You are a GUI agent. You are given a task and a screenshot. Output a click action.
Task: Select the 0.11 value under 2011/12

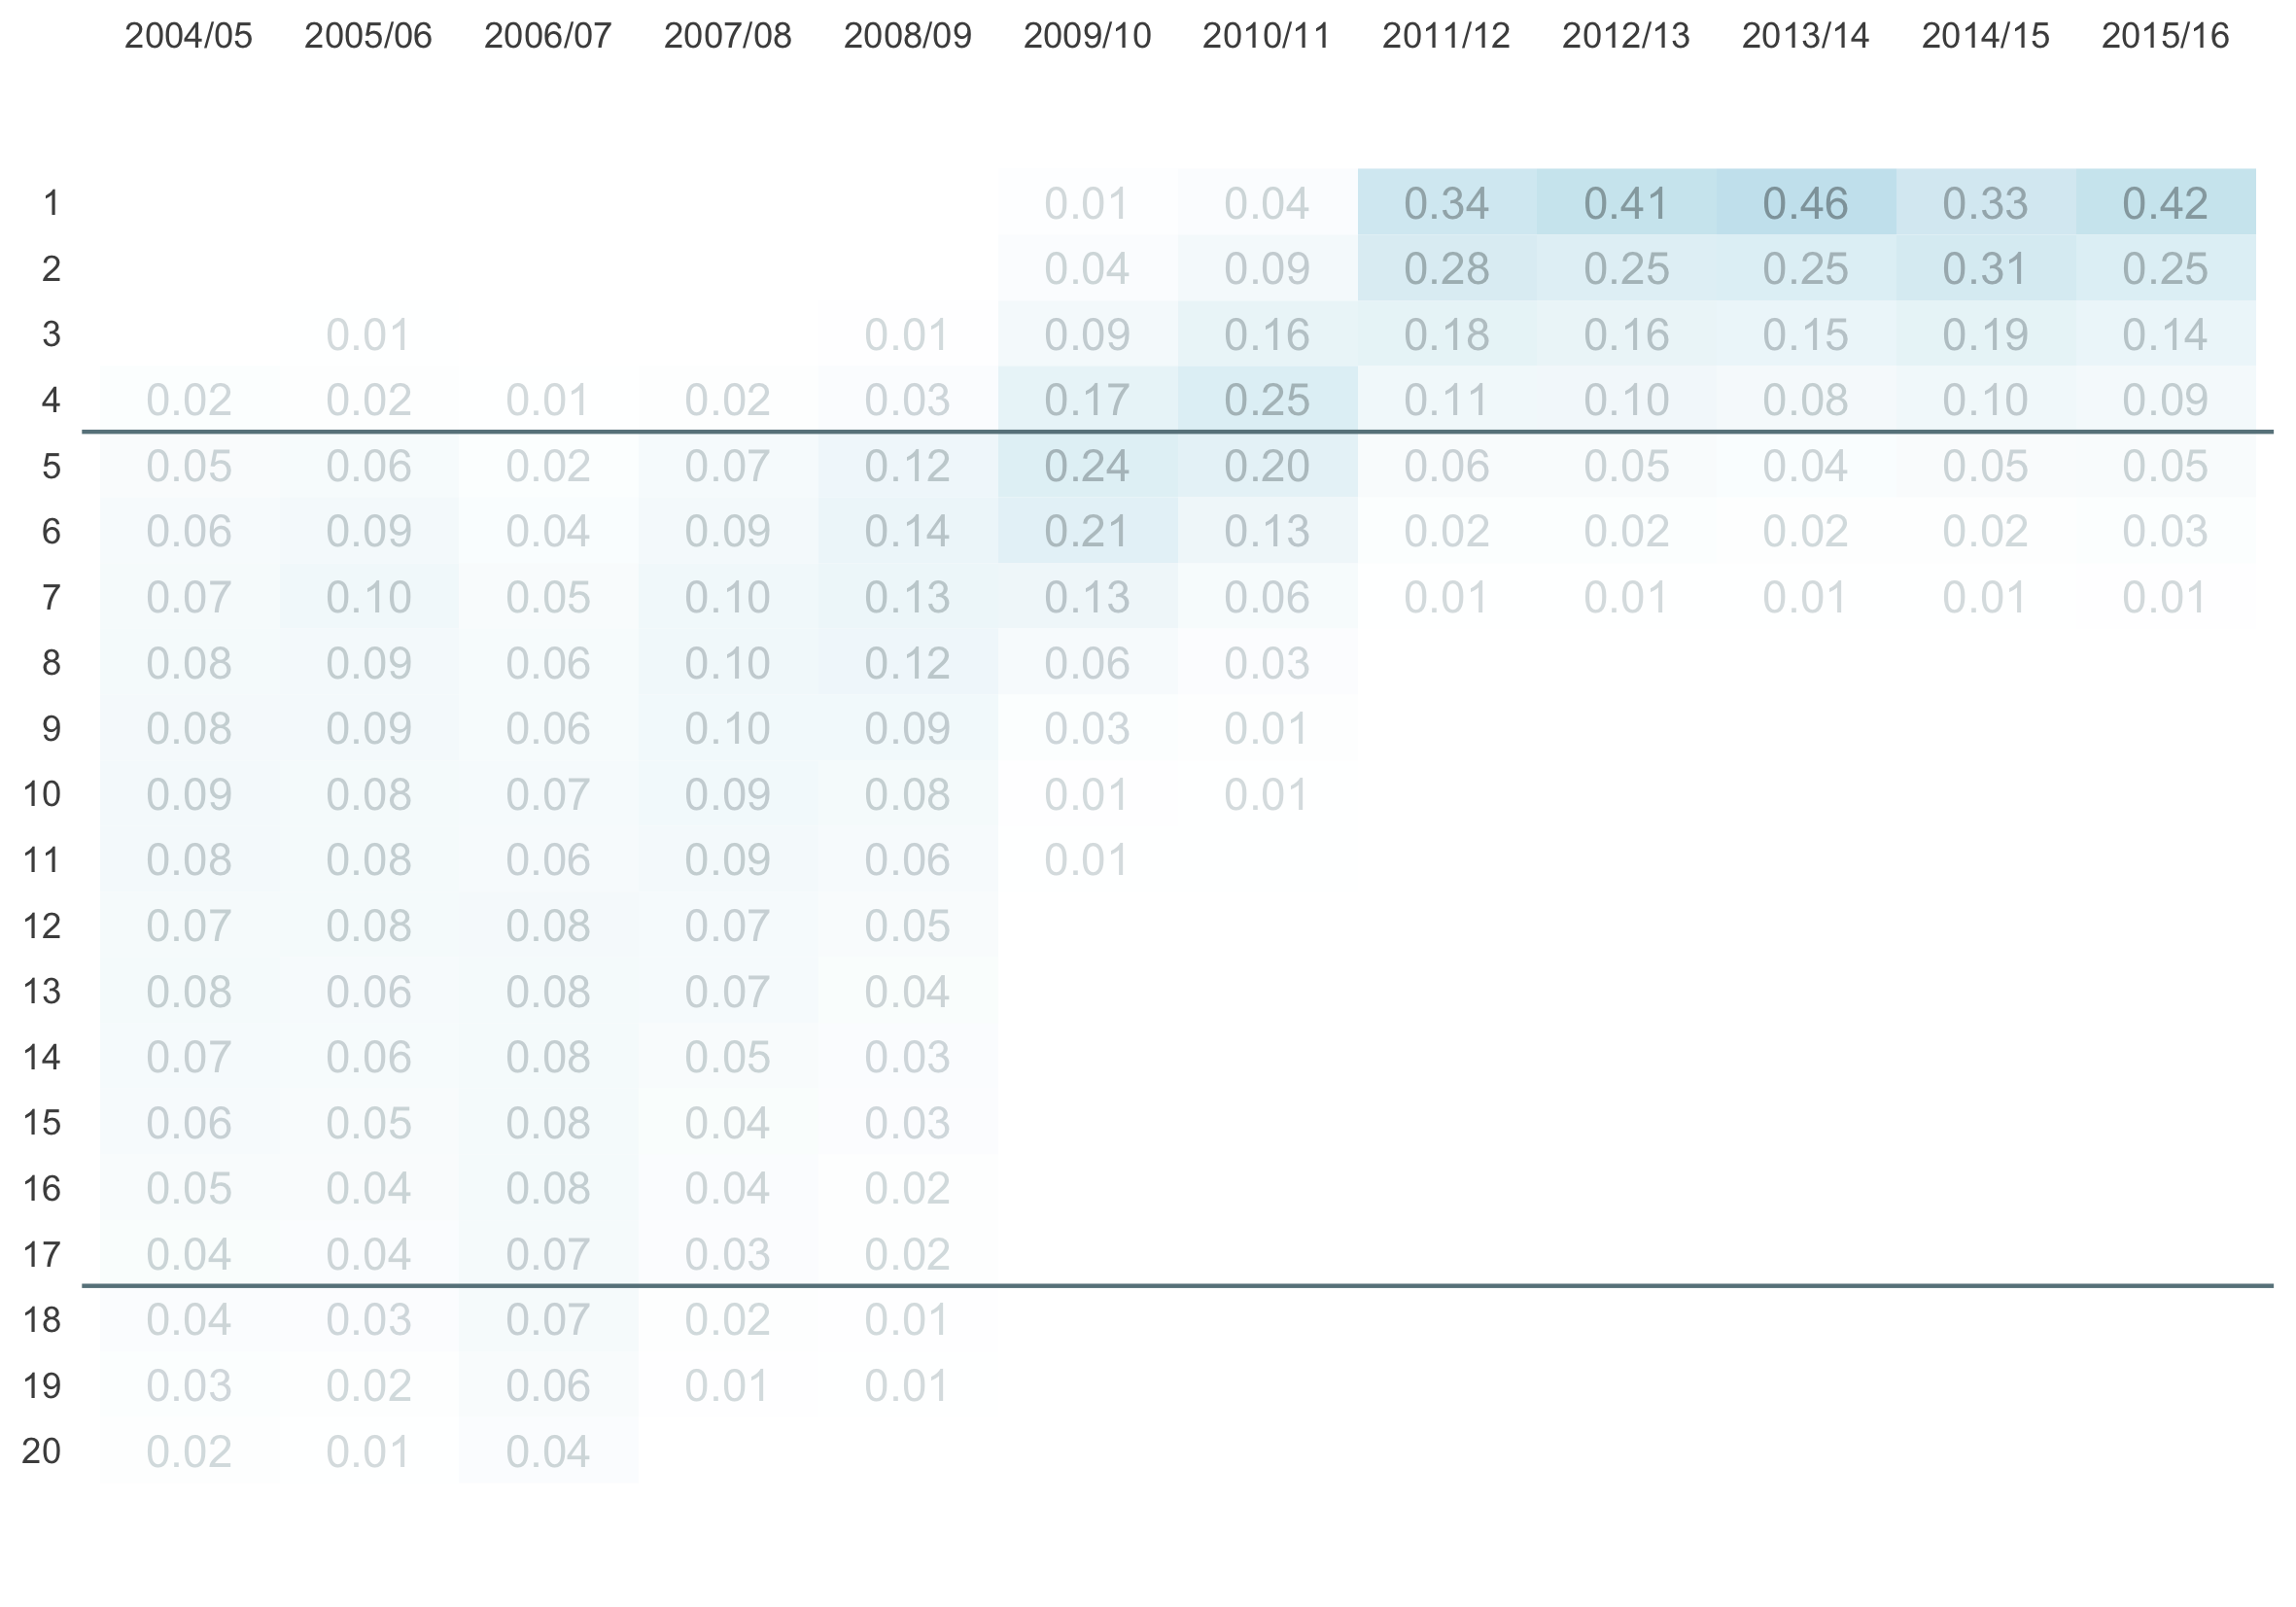1446,400
